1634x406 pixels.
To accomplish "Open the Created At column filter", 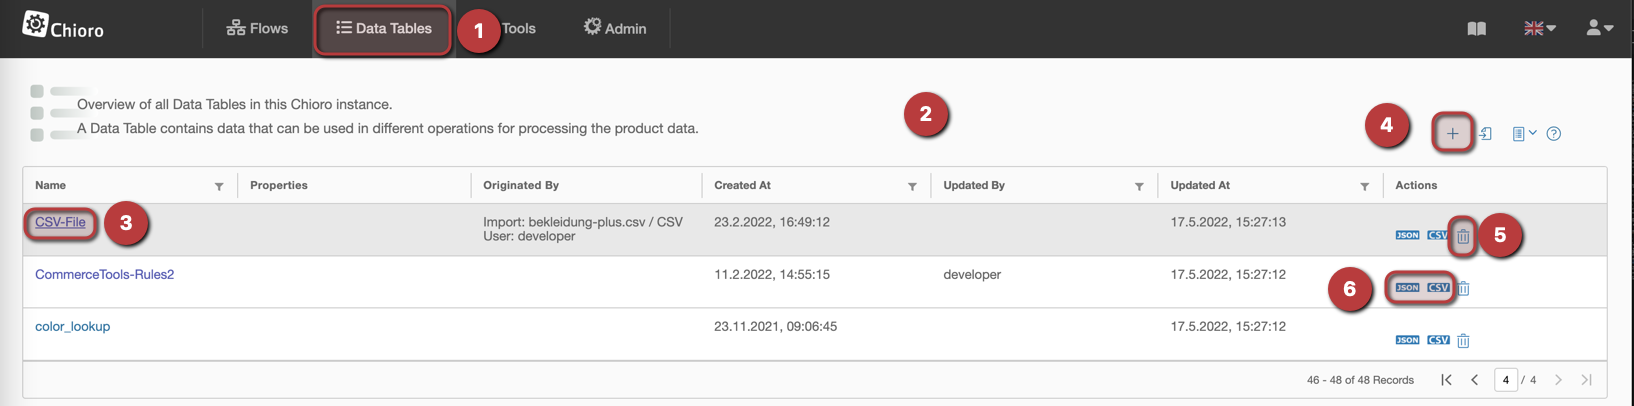I will click(x=912, y=186).
